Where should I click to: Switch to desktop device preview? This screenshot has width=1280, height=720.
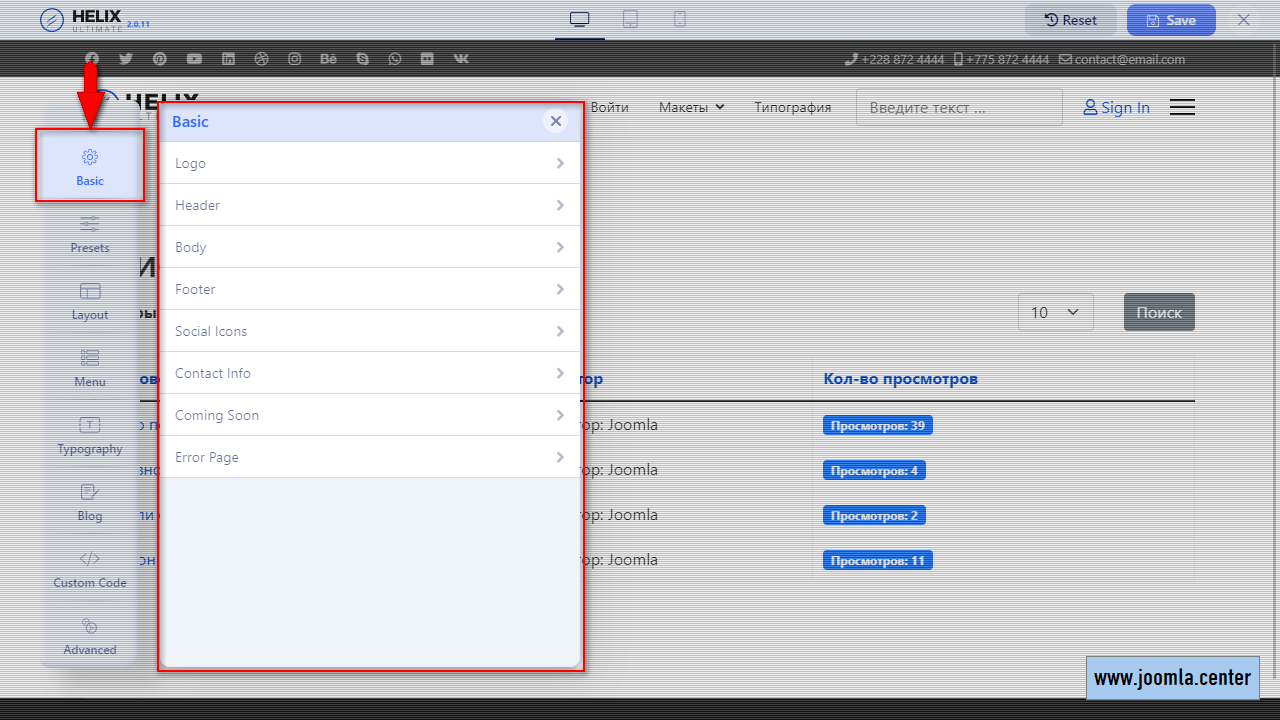pyautogui.click(x=580, y=20)
